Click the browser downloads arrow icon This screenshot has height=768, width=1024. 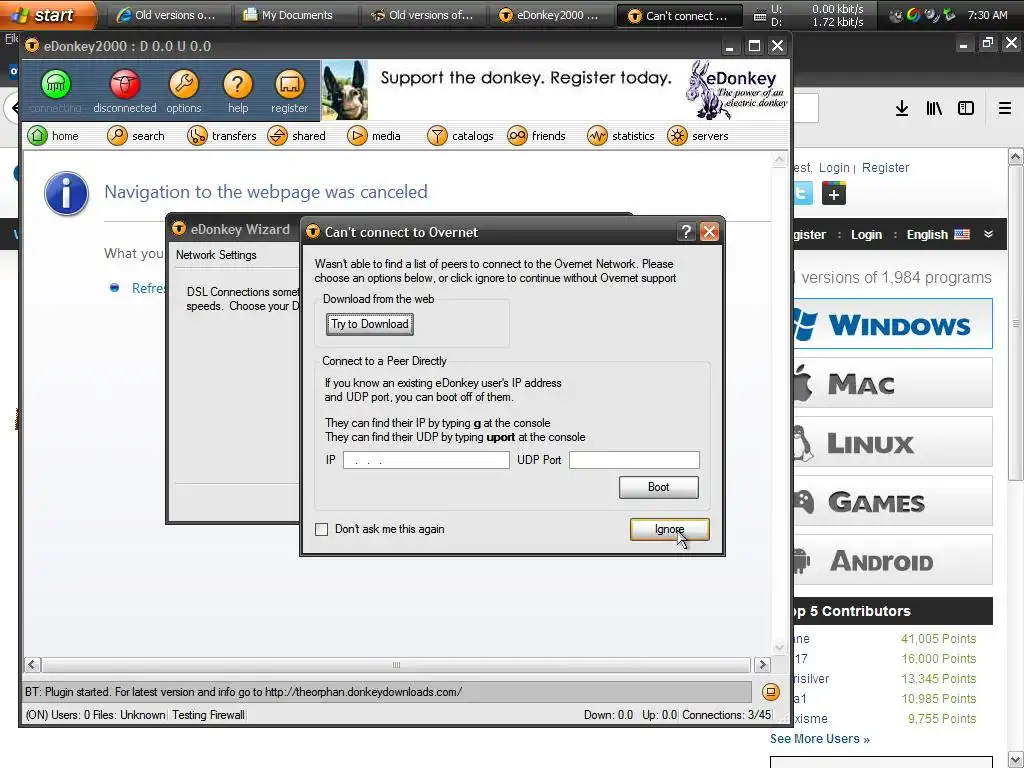[x=902, y=108]
